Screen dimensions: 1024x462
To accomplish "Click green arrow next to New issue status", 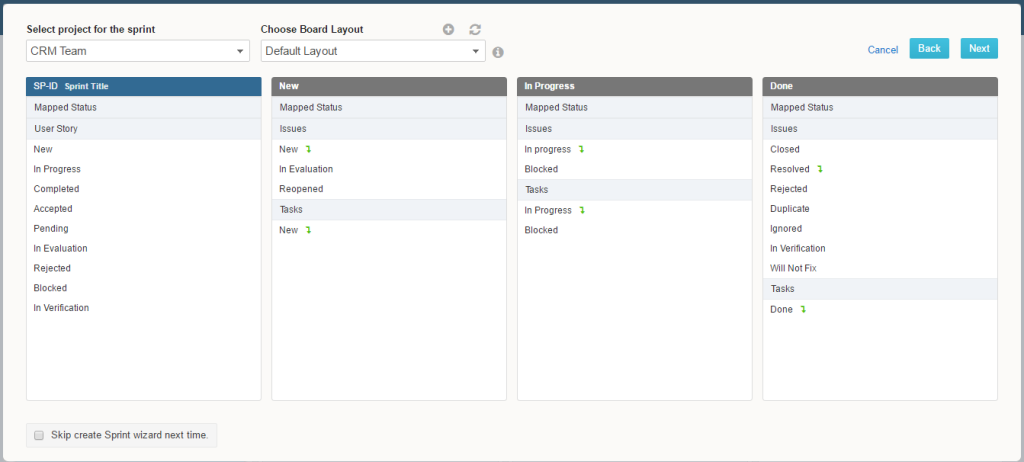I will [x=309, y=149].
